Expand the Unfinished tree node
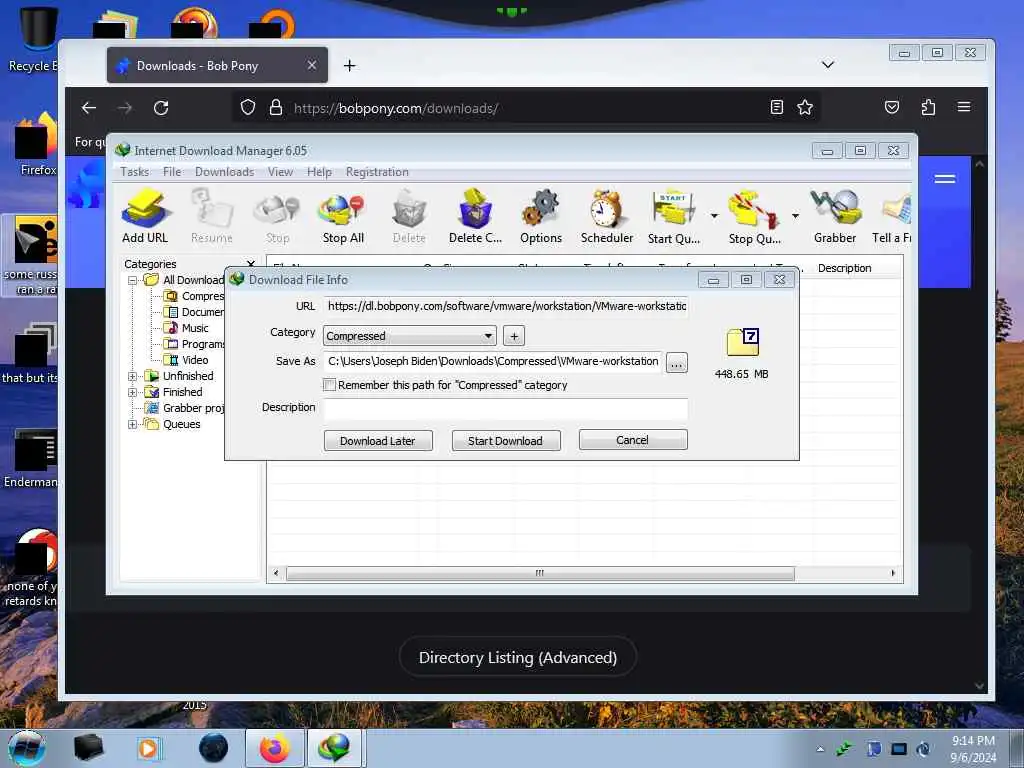 point(132,376)
